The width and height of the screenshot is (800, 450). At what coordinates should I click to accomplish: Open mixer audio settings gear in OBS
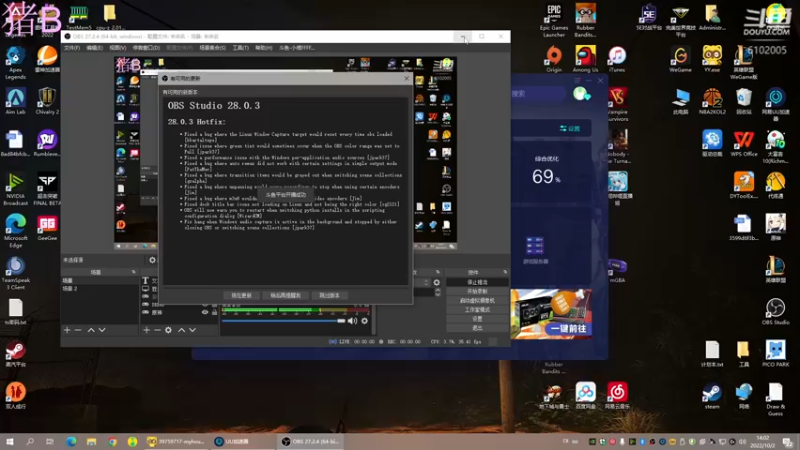coord(364,321)
